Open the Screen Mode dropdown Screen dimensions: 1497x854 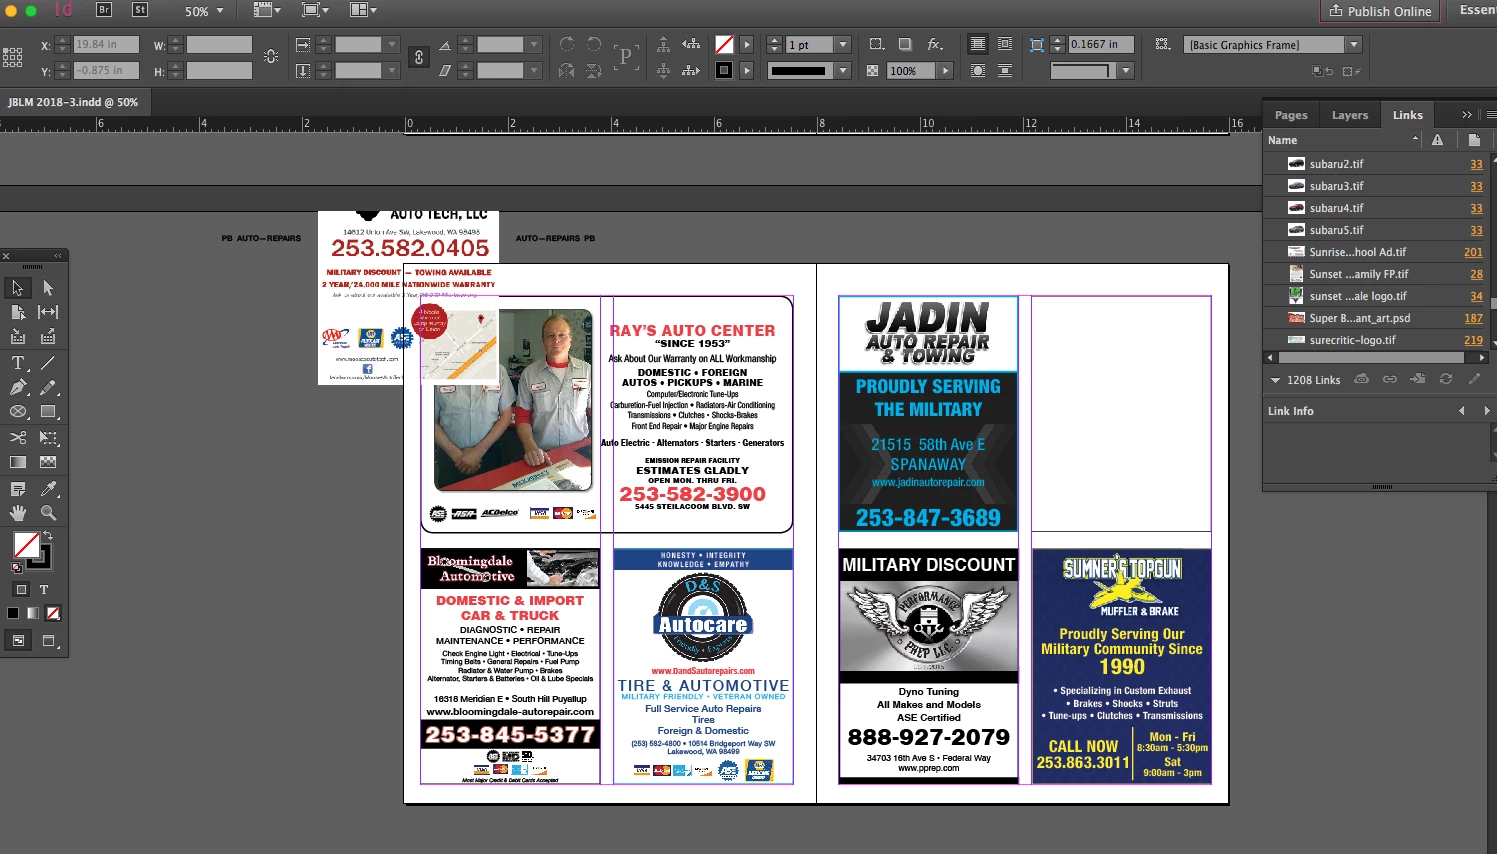[x=316, y=10]
